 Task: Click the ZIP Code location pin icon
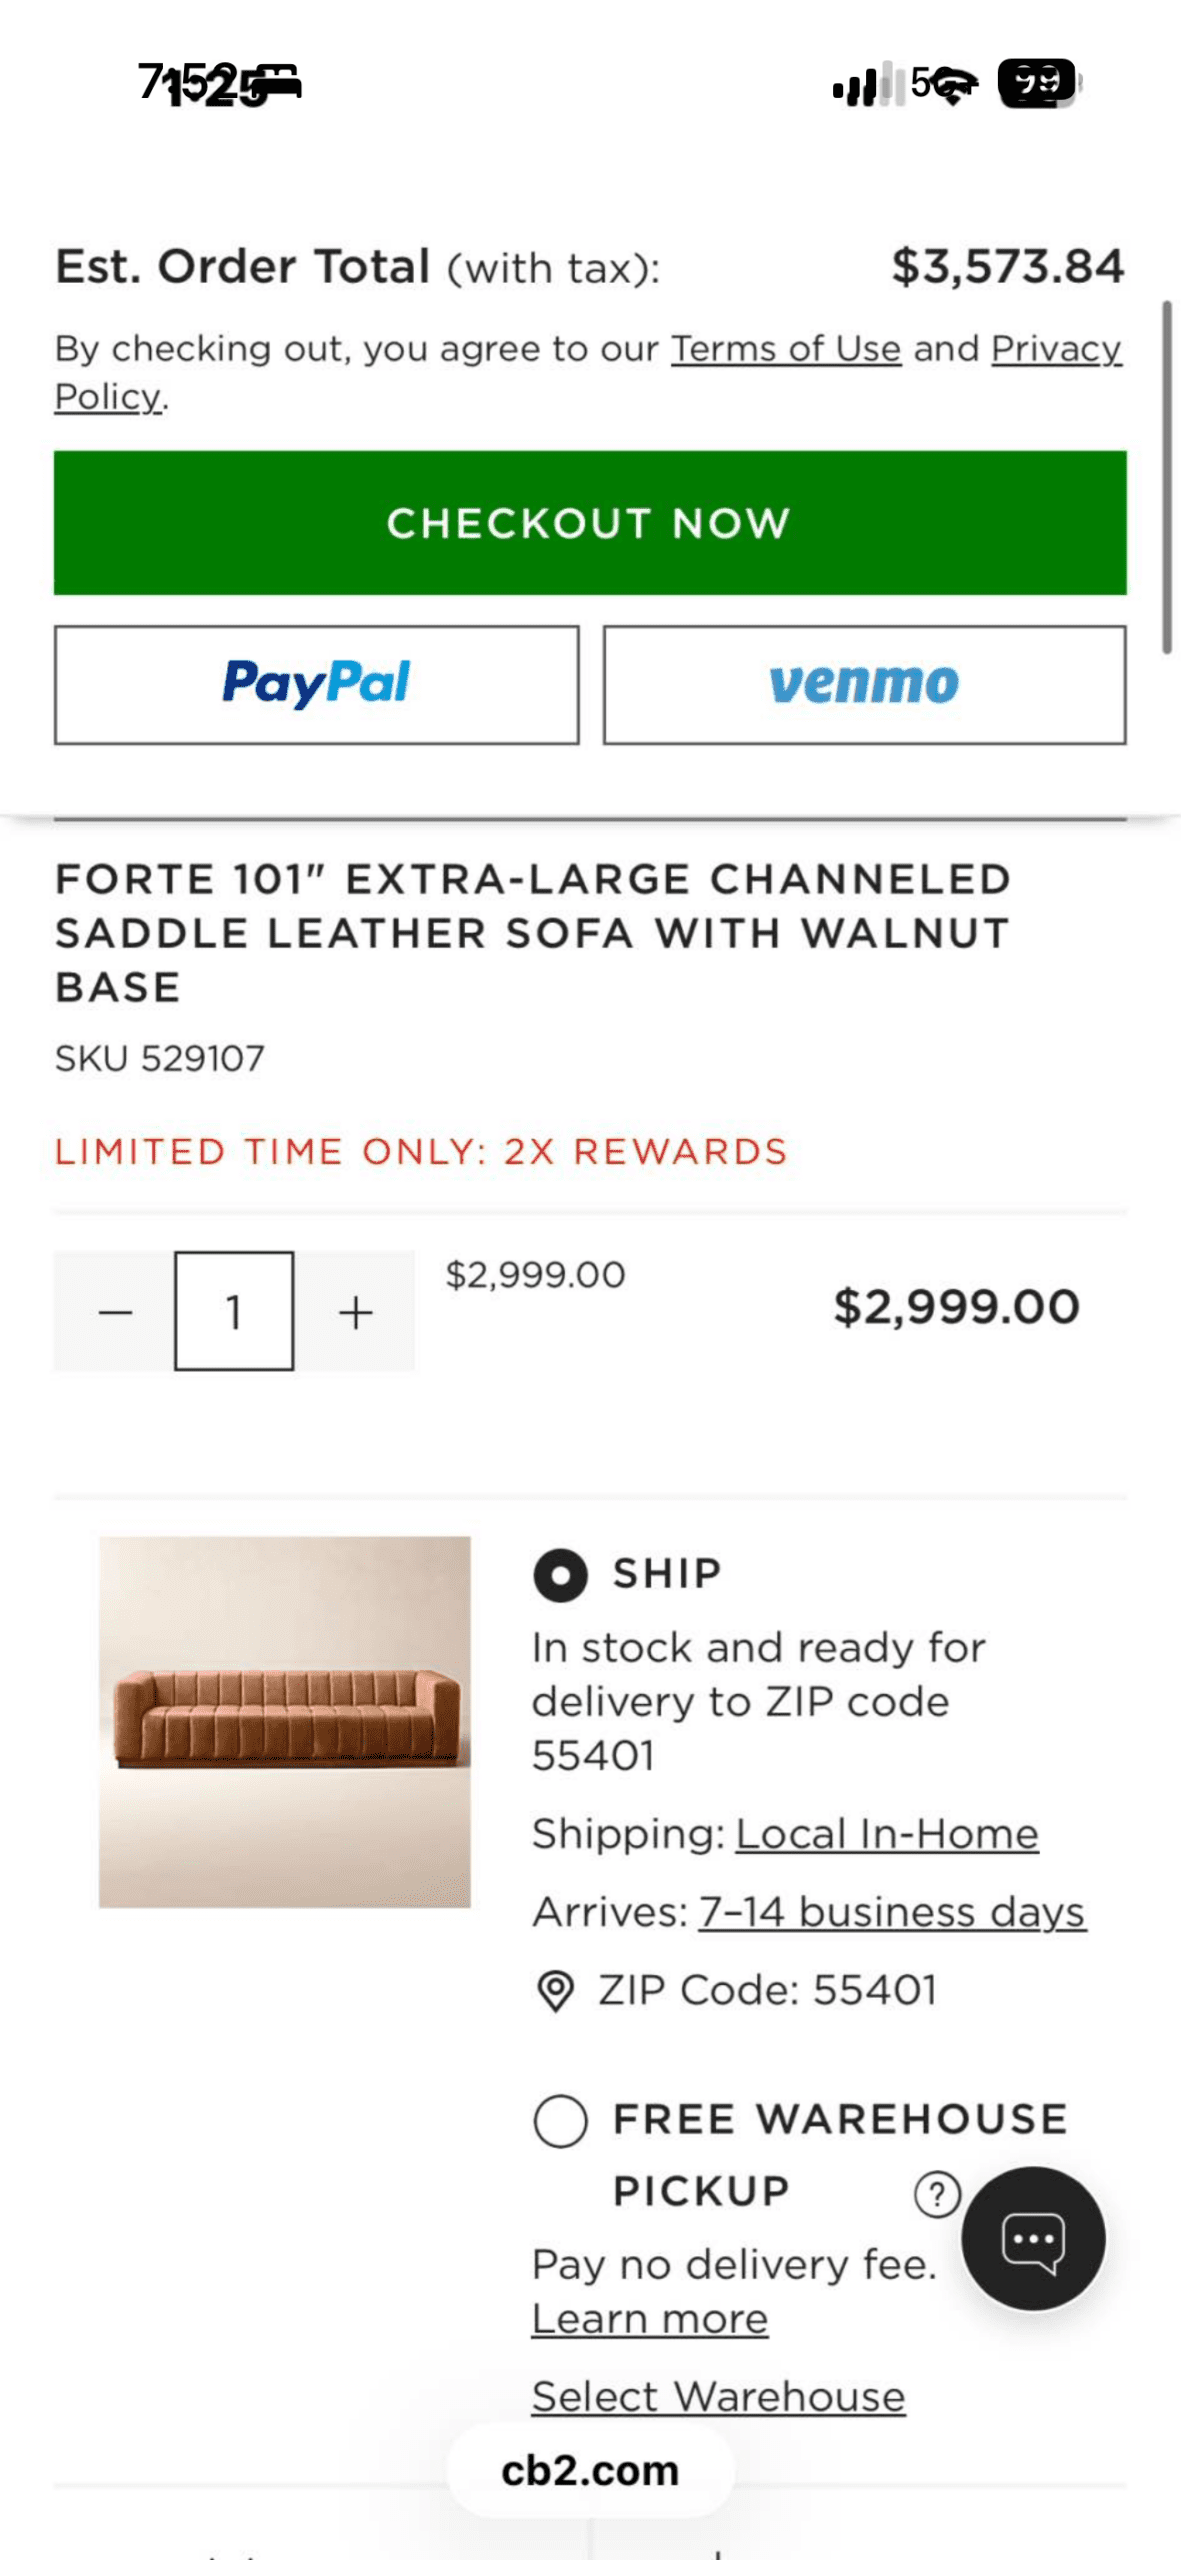click(x=555, y=1990)
